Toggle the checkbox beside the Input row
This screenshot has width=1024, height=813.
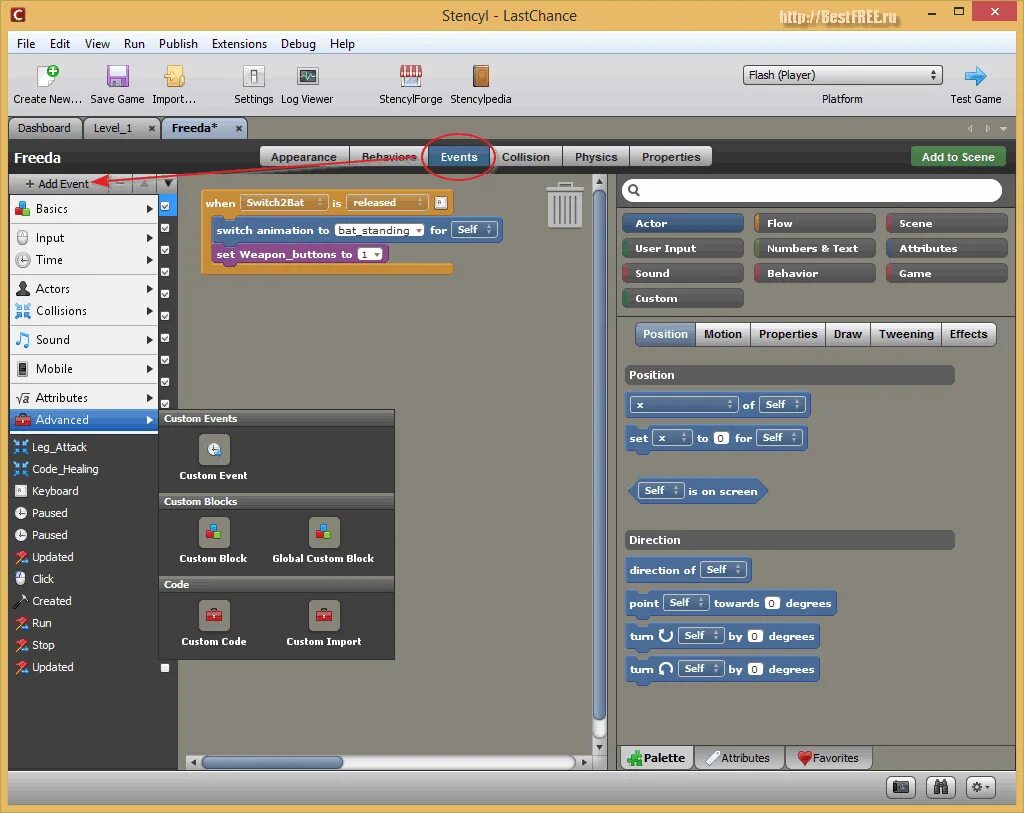(x=165, y=228)
